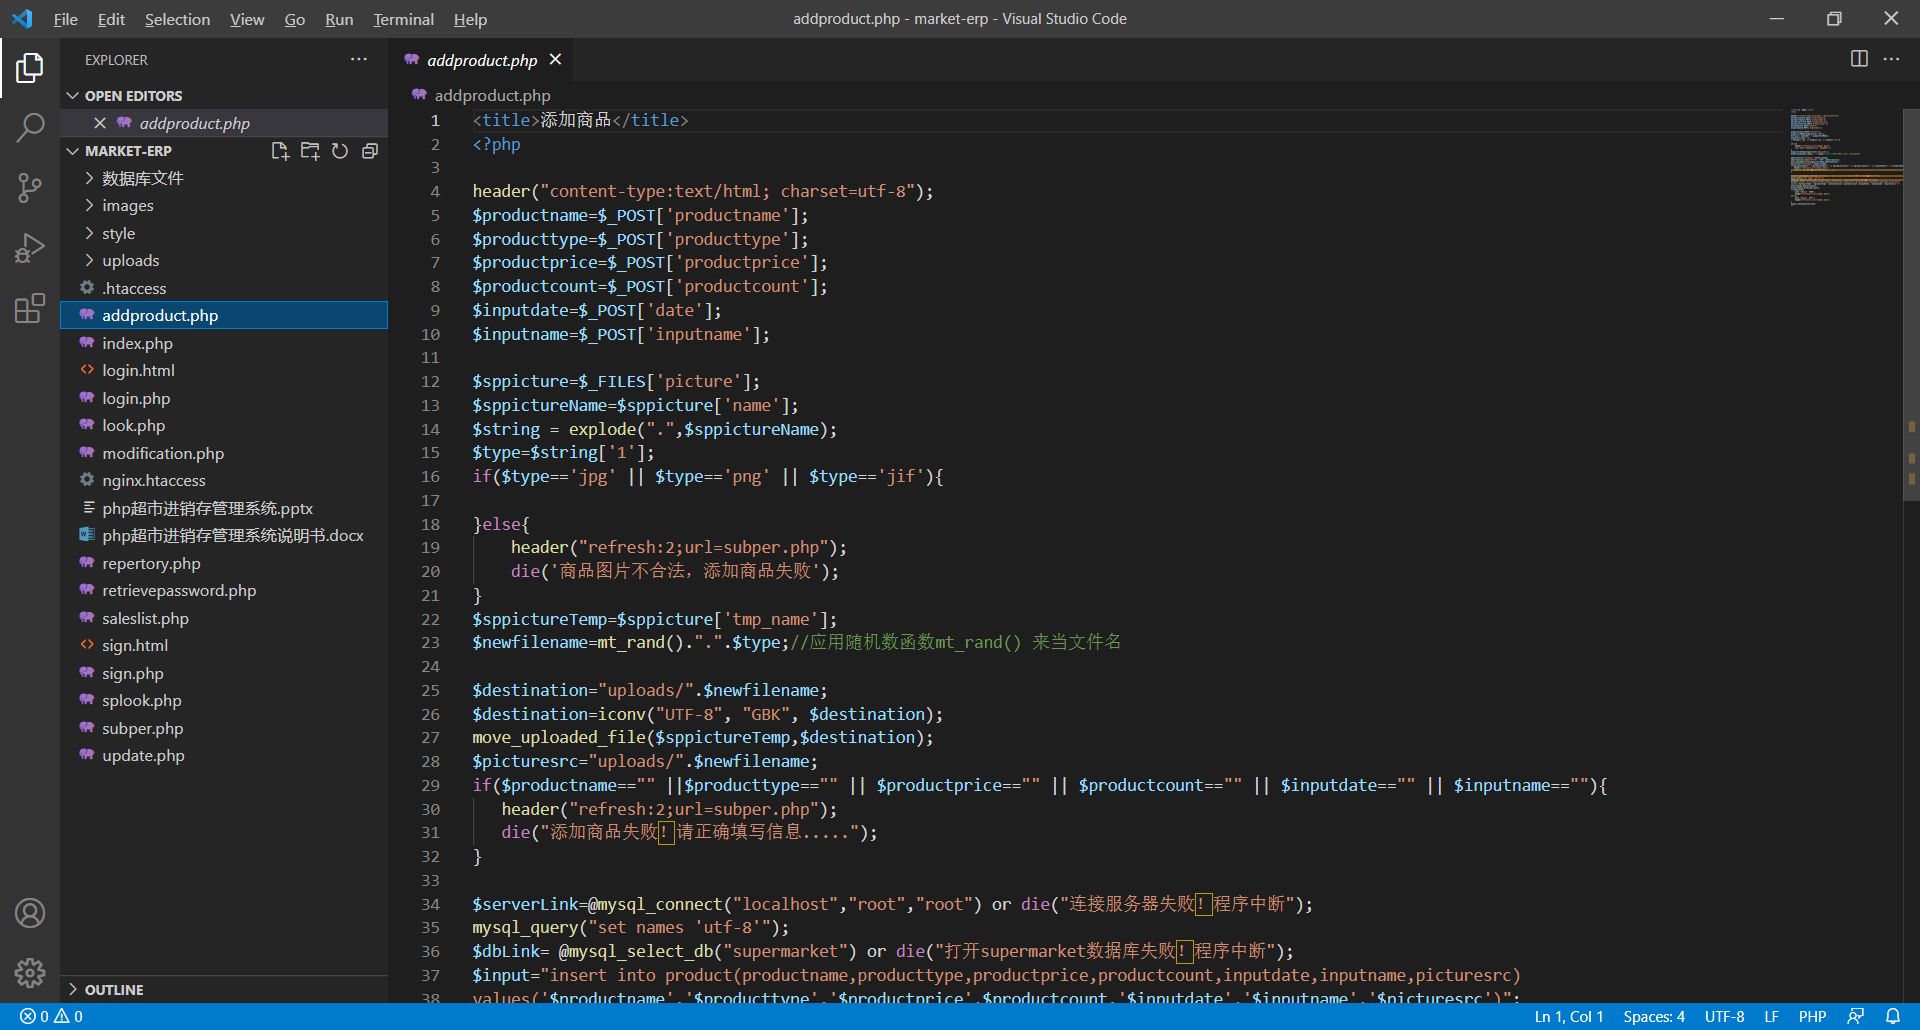Close the addproduct.php editor tab
Image resolution: width=1920 pixels, height=1030 pixels.
(x=555, y=60)
